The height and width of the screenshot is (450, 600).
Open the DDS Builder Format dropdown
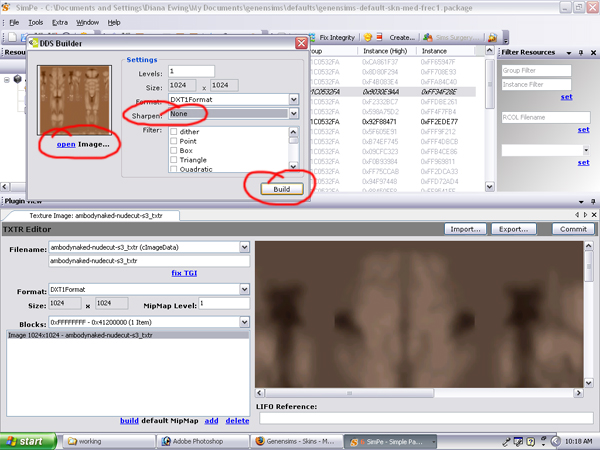click(x=293, y=99)
